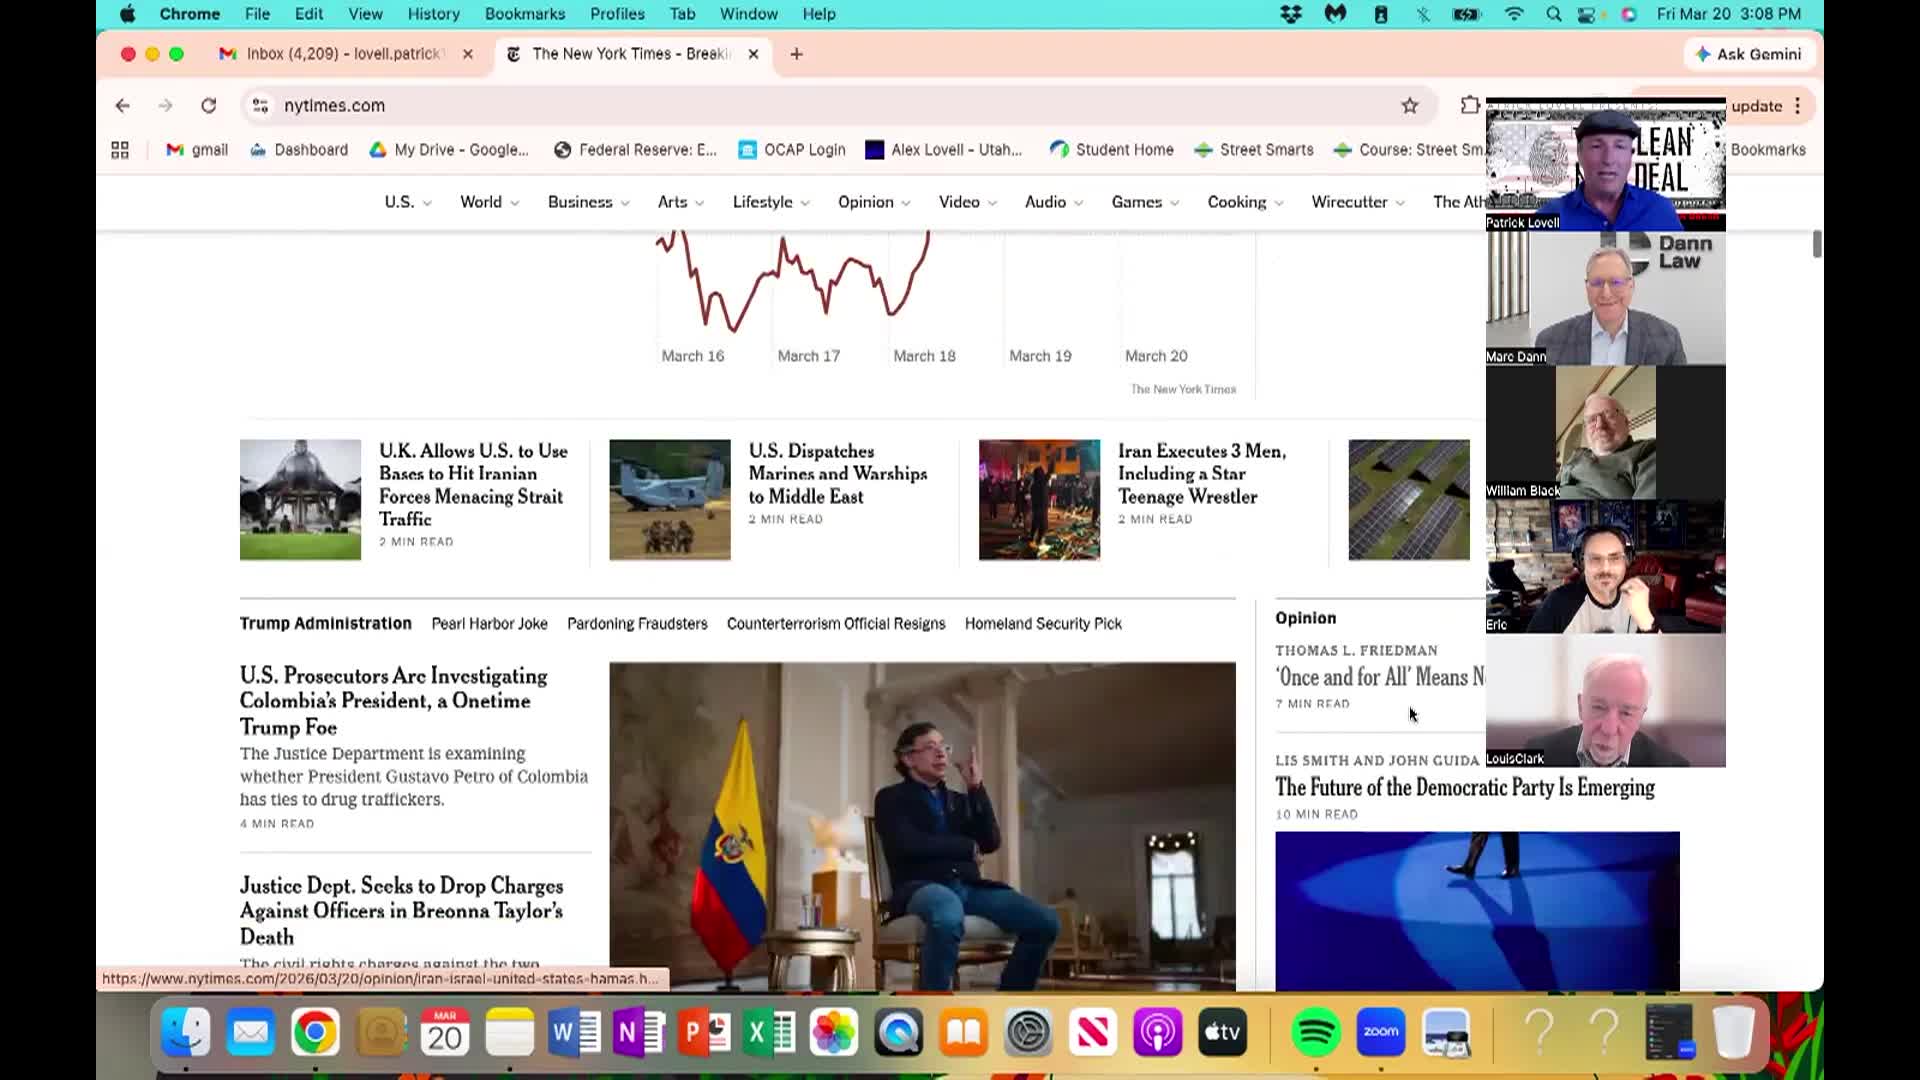The height and width of the screenshot is (1080, 1920).
Task: Open the Bookmarks menu in menu bar
Action: click(524, 14)
